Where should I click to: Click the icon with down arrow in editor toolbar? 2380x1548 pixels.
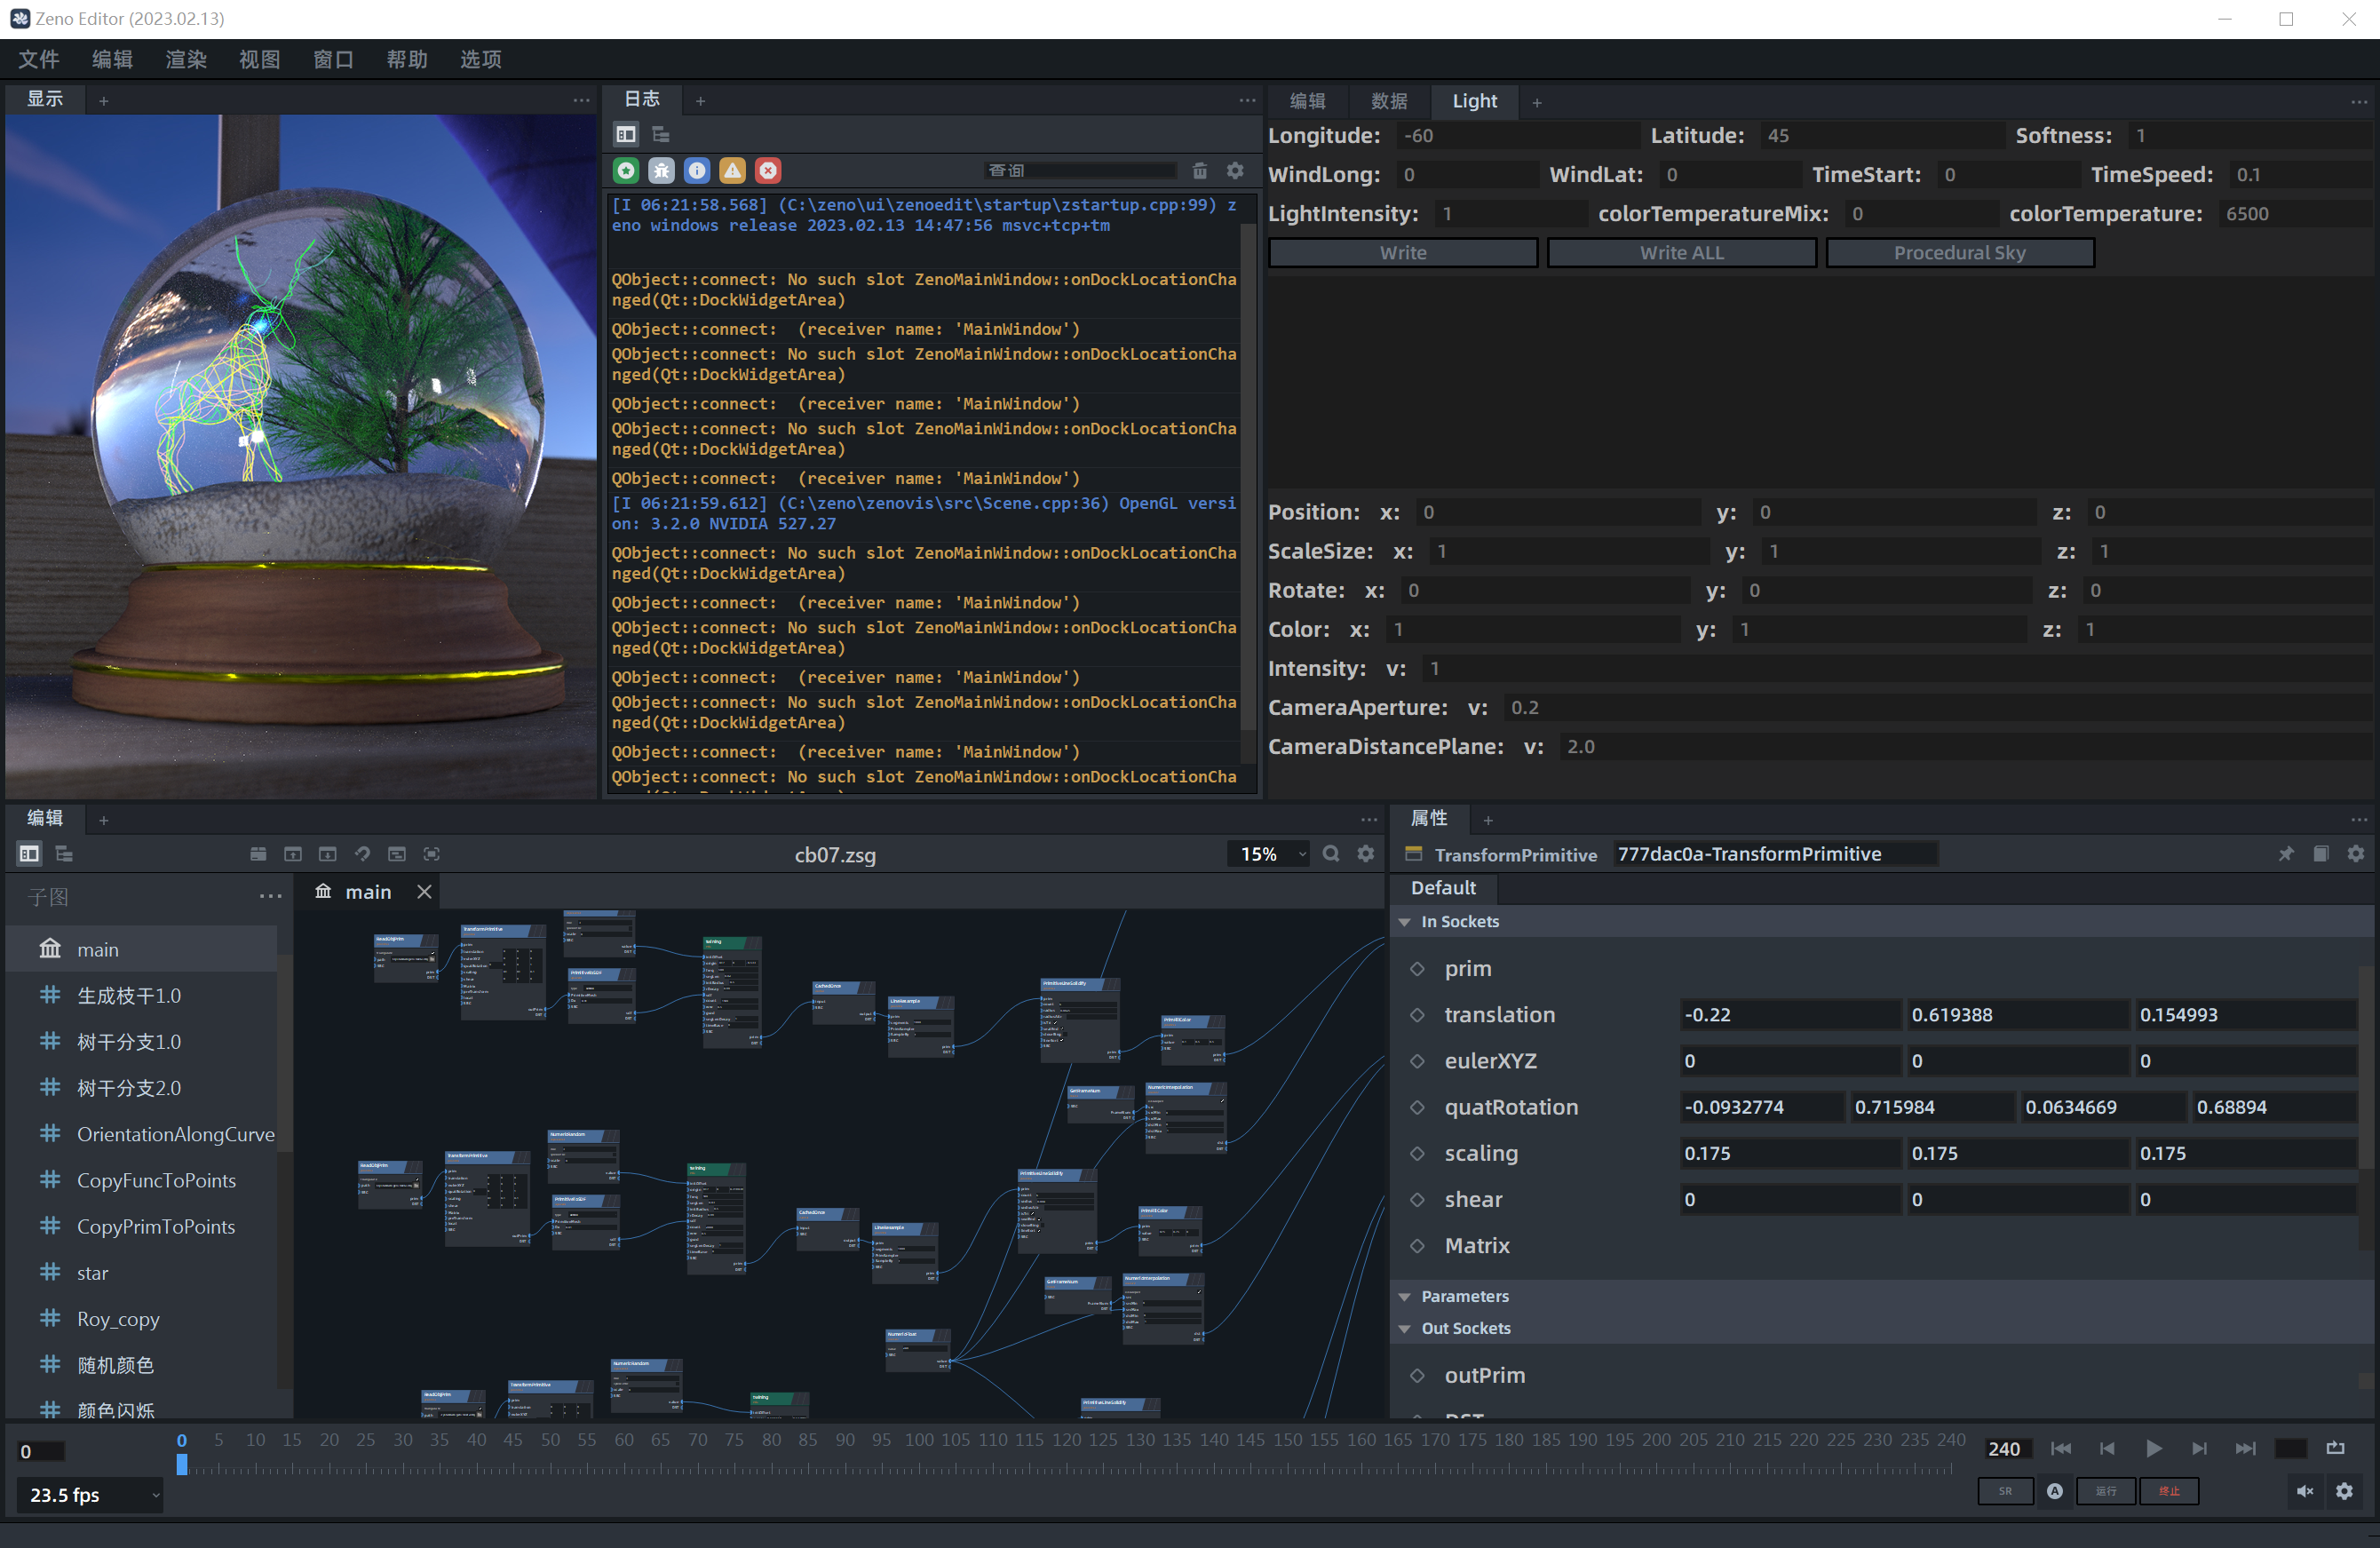pos(327,853)
